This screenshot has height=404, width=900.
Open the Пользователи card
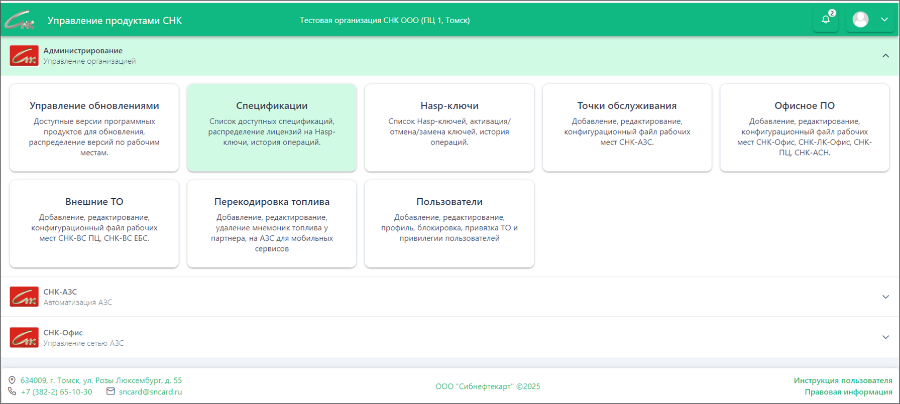point(449,224)
